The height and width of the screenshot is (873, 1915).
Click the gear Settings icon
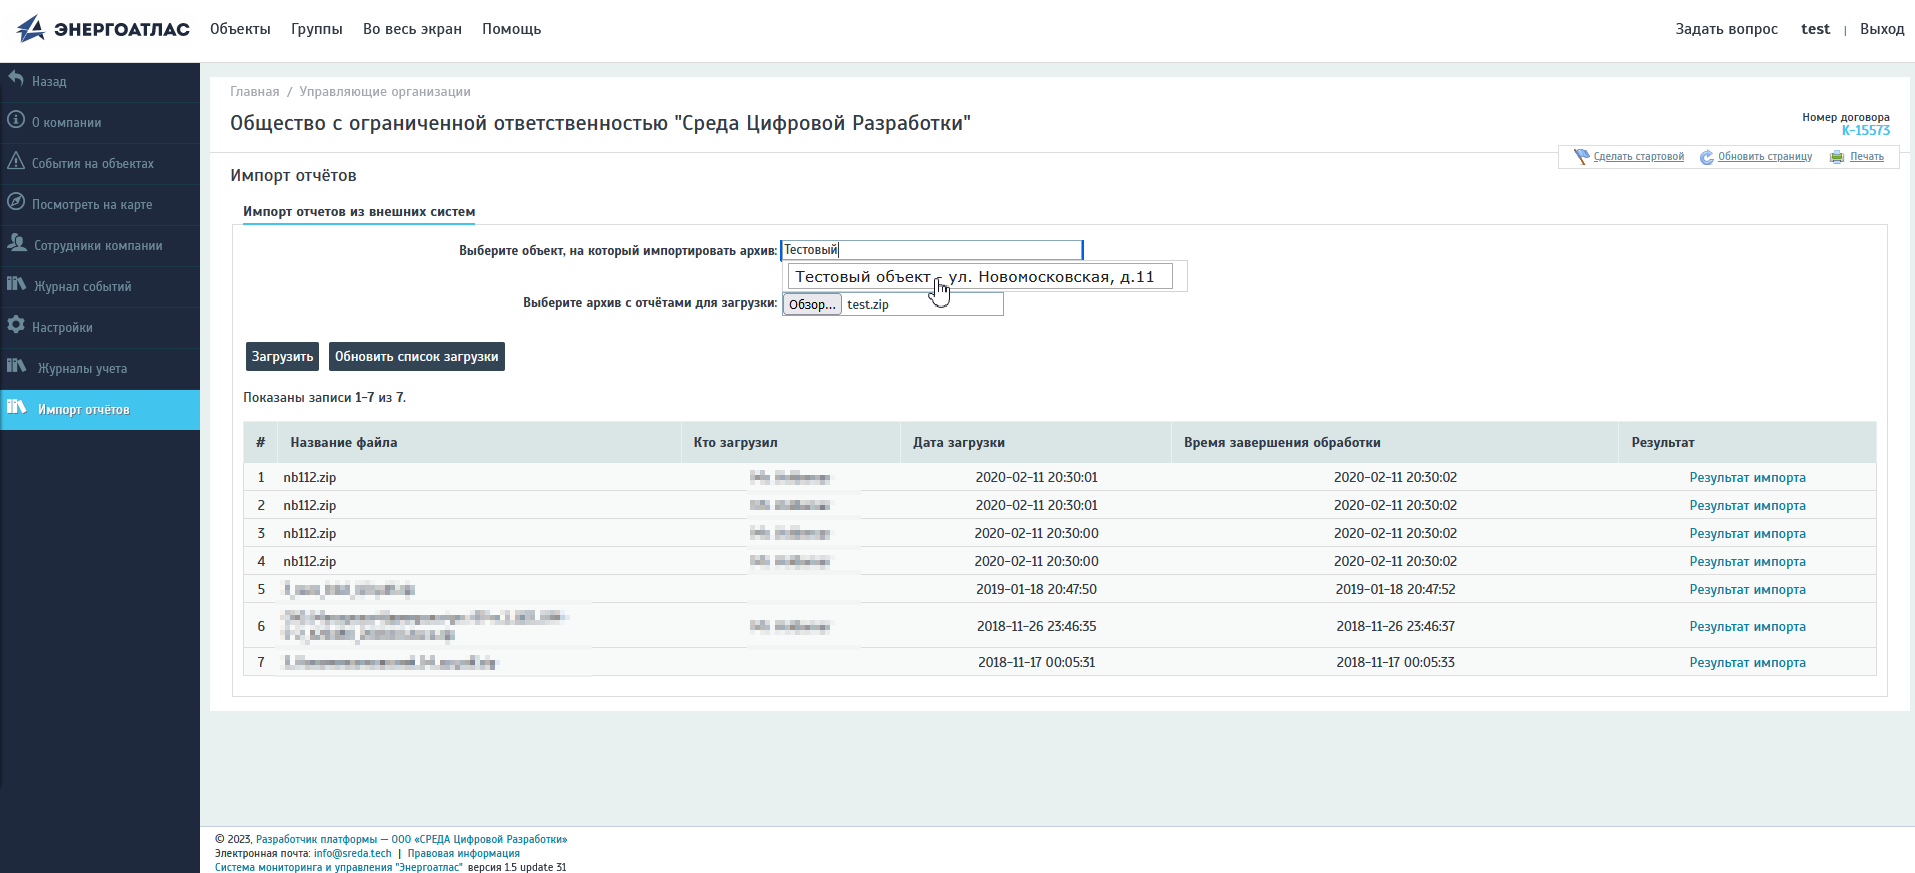pos(16,325)
